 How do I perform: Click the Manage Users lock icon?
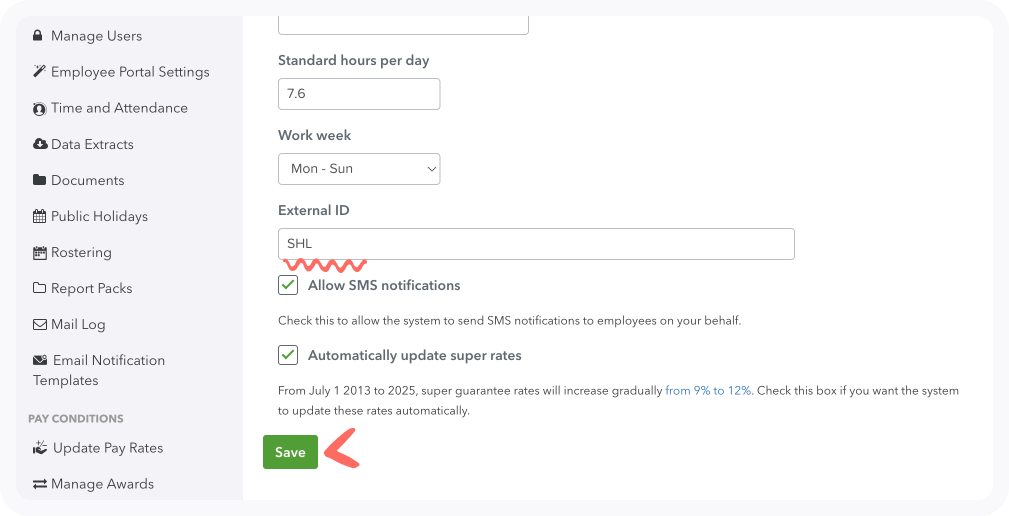38,36
